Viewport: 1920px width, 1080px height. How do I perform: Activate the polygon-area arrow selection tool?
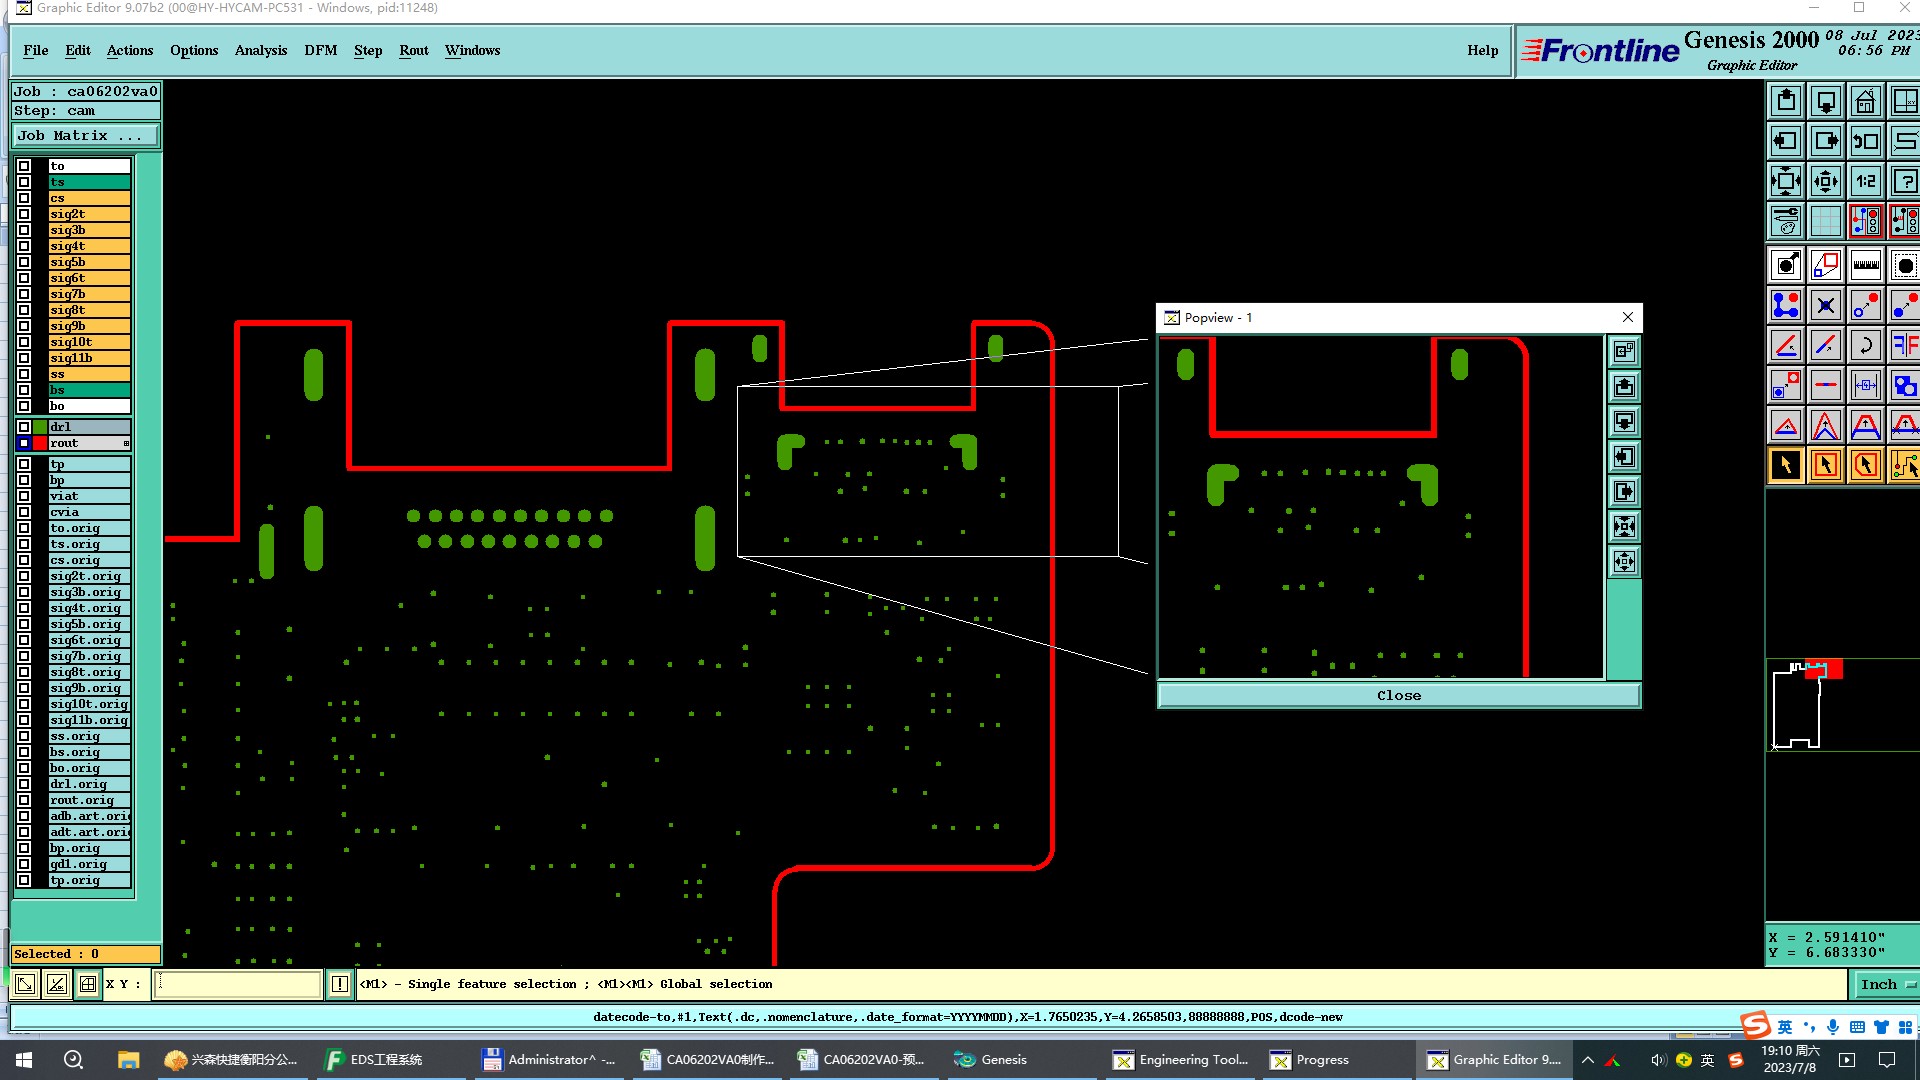[x=1866, y=465]
